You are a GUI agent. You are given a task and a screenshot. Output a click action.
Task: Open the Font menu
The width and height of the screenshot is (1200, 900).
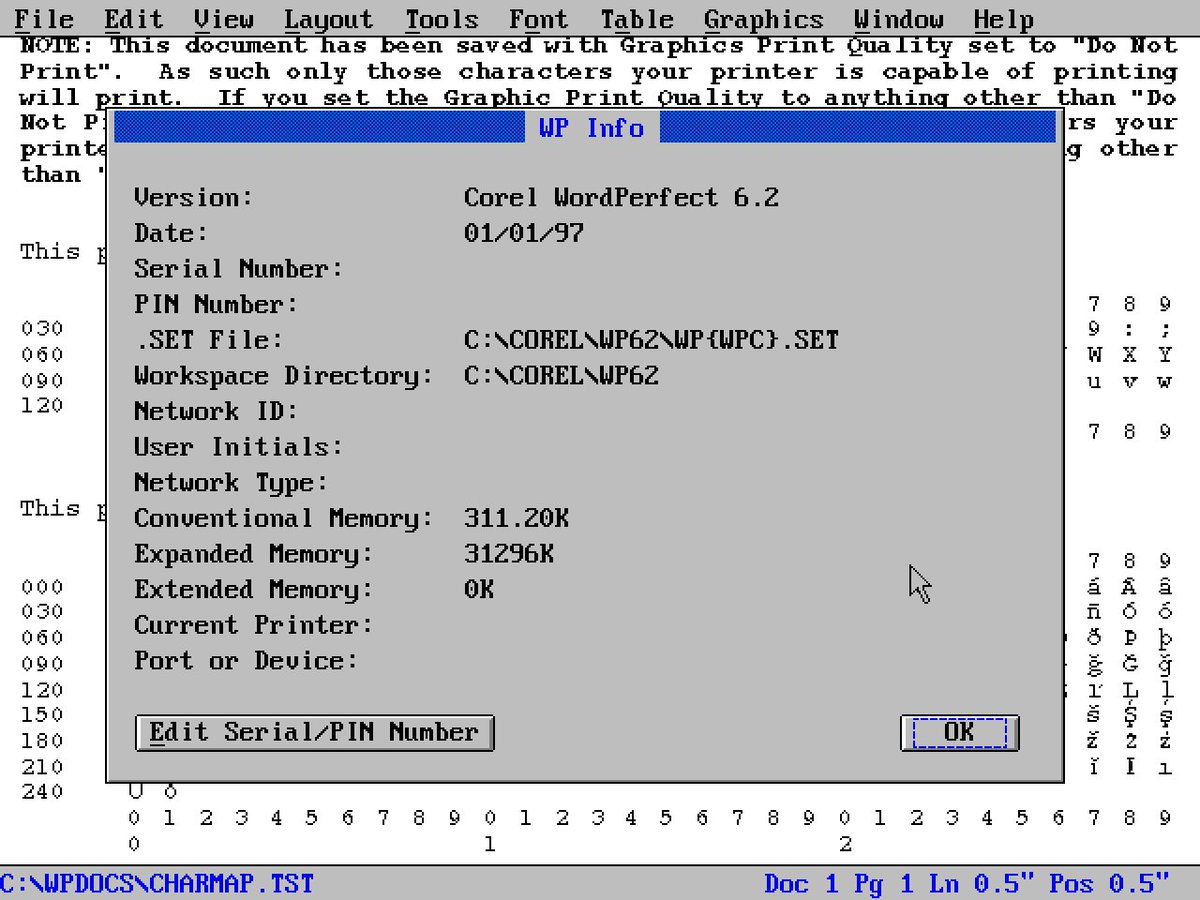(x=538, y=19)
